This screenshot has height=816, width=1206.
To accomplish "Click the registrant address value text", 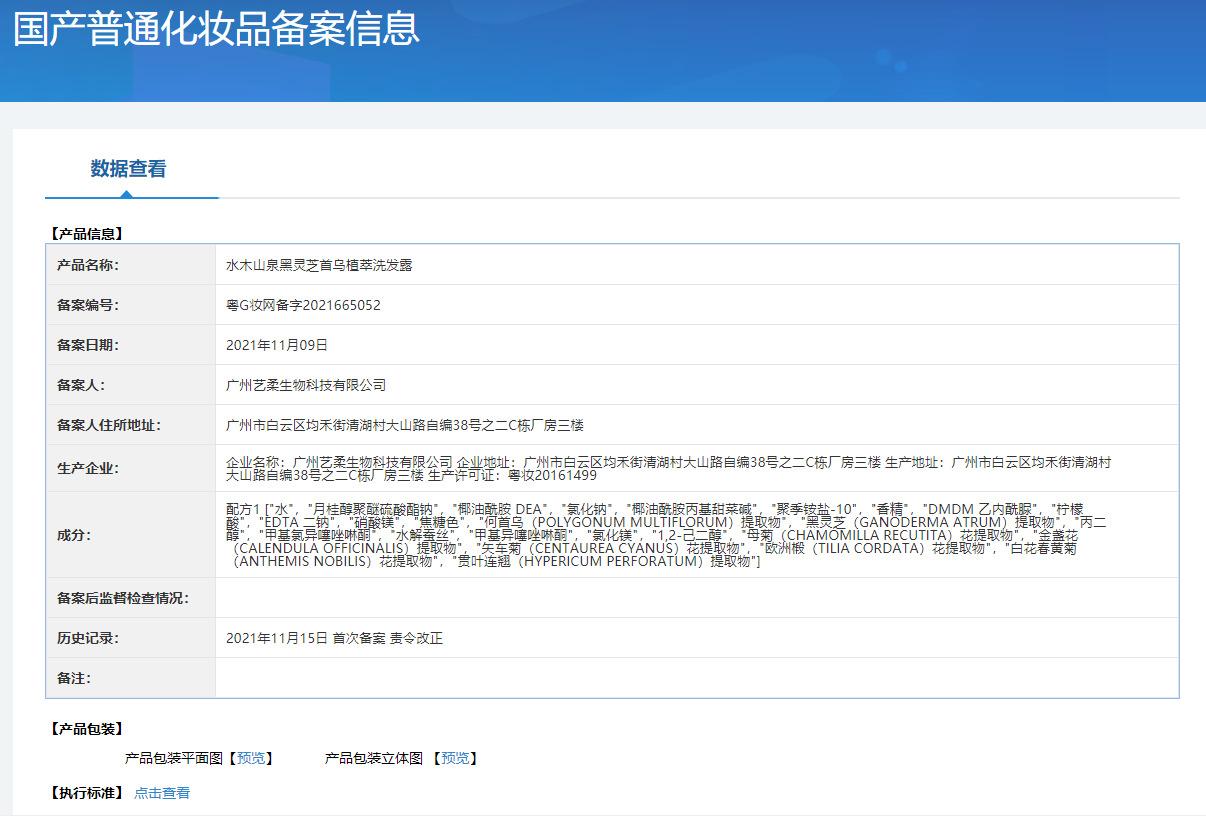I will point(405,425).
